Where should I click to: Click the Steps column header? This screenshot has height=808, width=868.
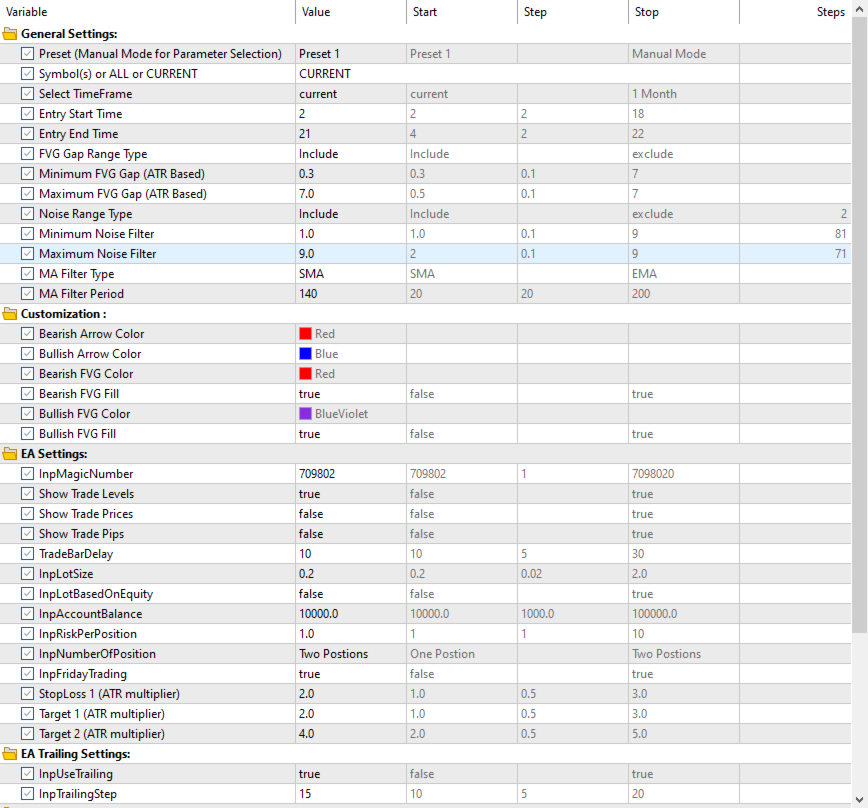click(x=795, y=12)
